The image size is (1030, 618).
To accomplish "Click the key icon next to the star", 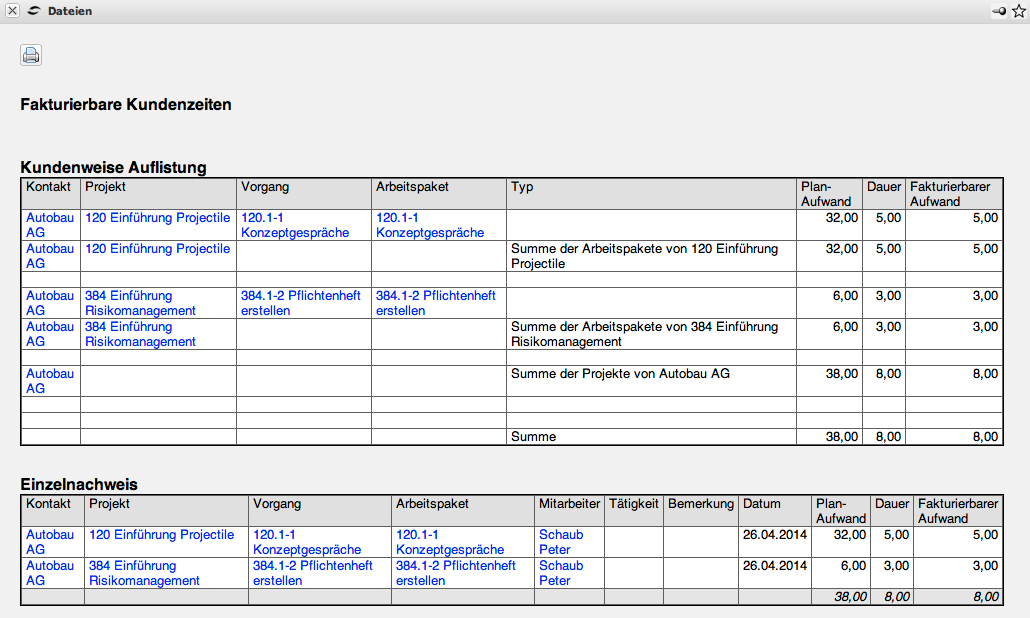I will (999, 10).
